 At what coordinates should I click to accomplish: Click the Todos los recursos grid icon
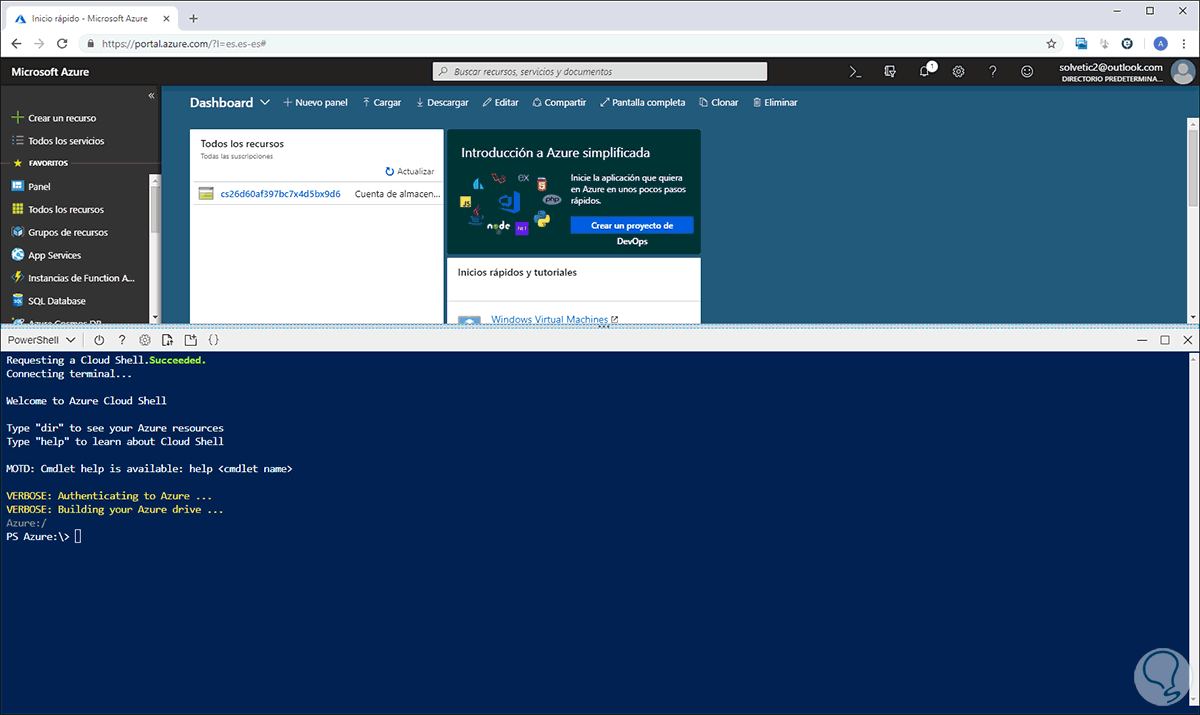[x=17, y=209]
